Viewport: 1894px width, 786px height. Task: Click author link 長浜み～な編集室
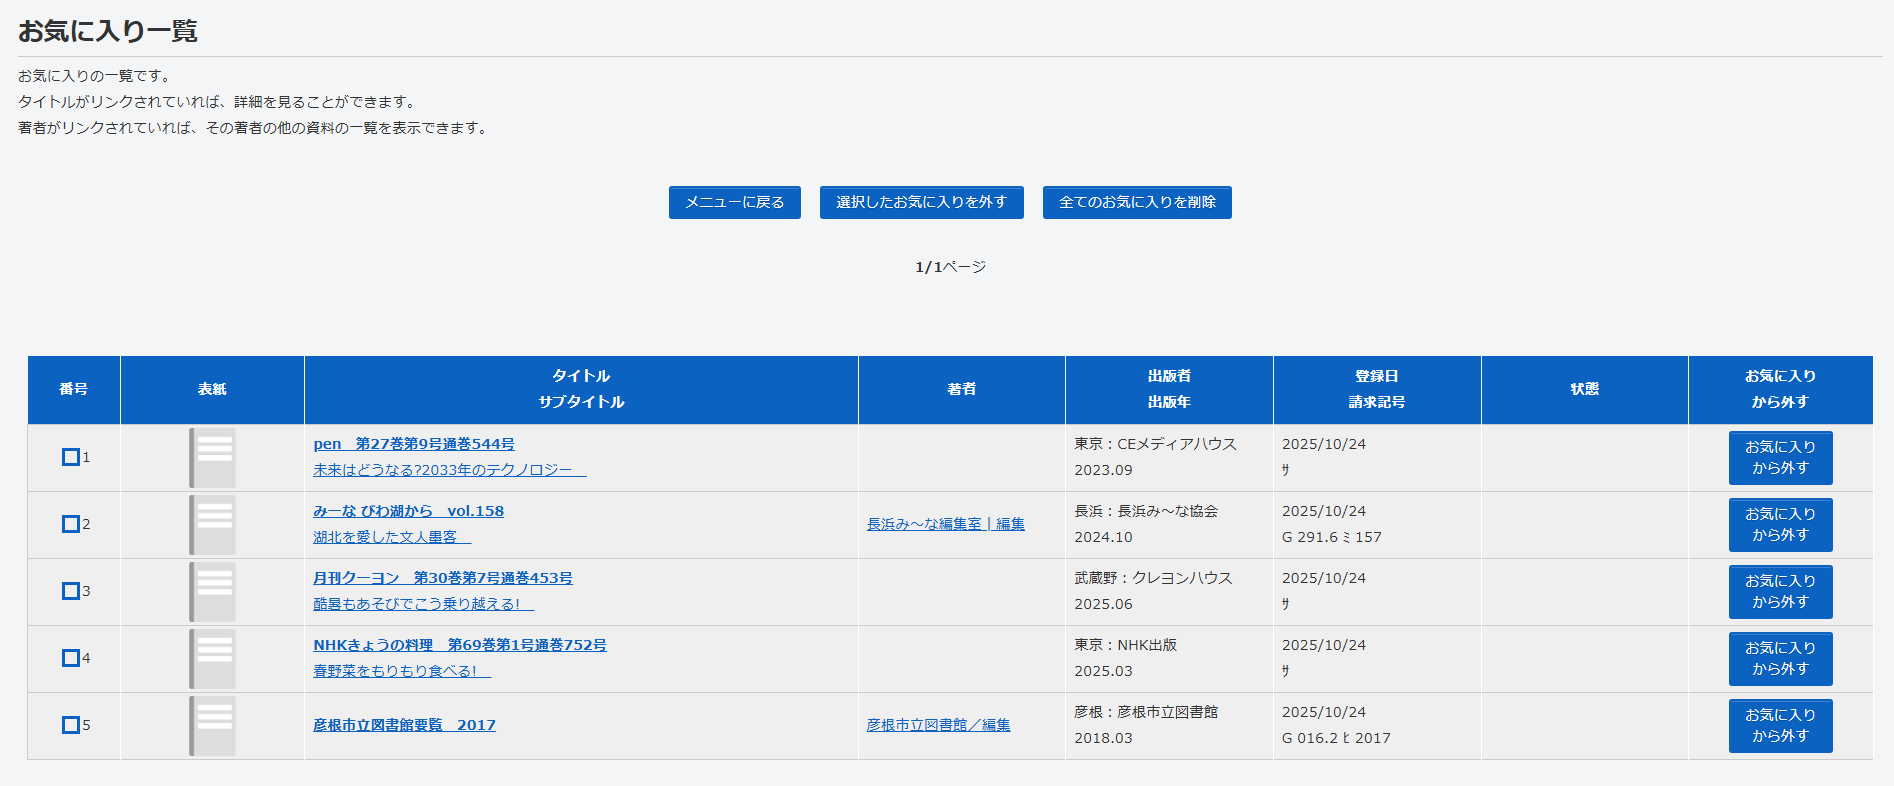pos(945,524)
